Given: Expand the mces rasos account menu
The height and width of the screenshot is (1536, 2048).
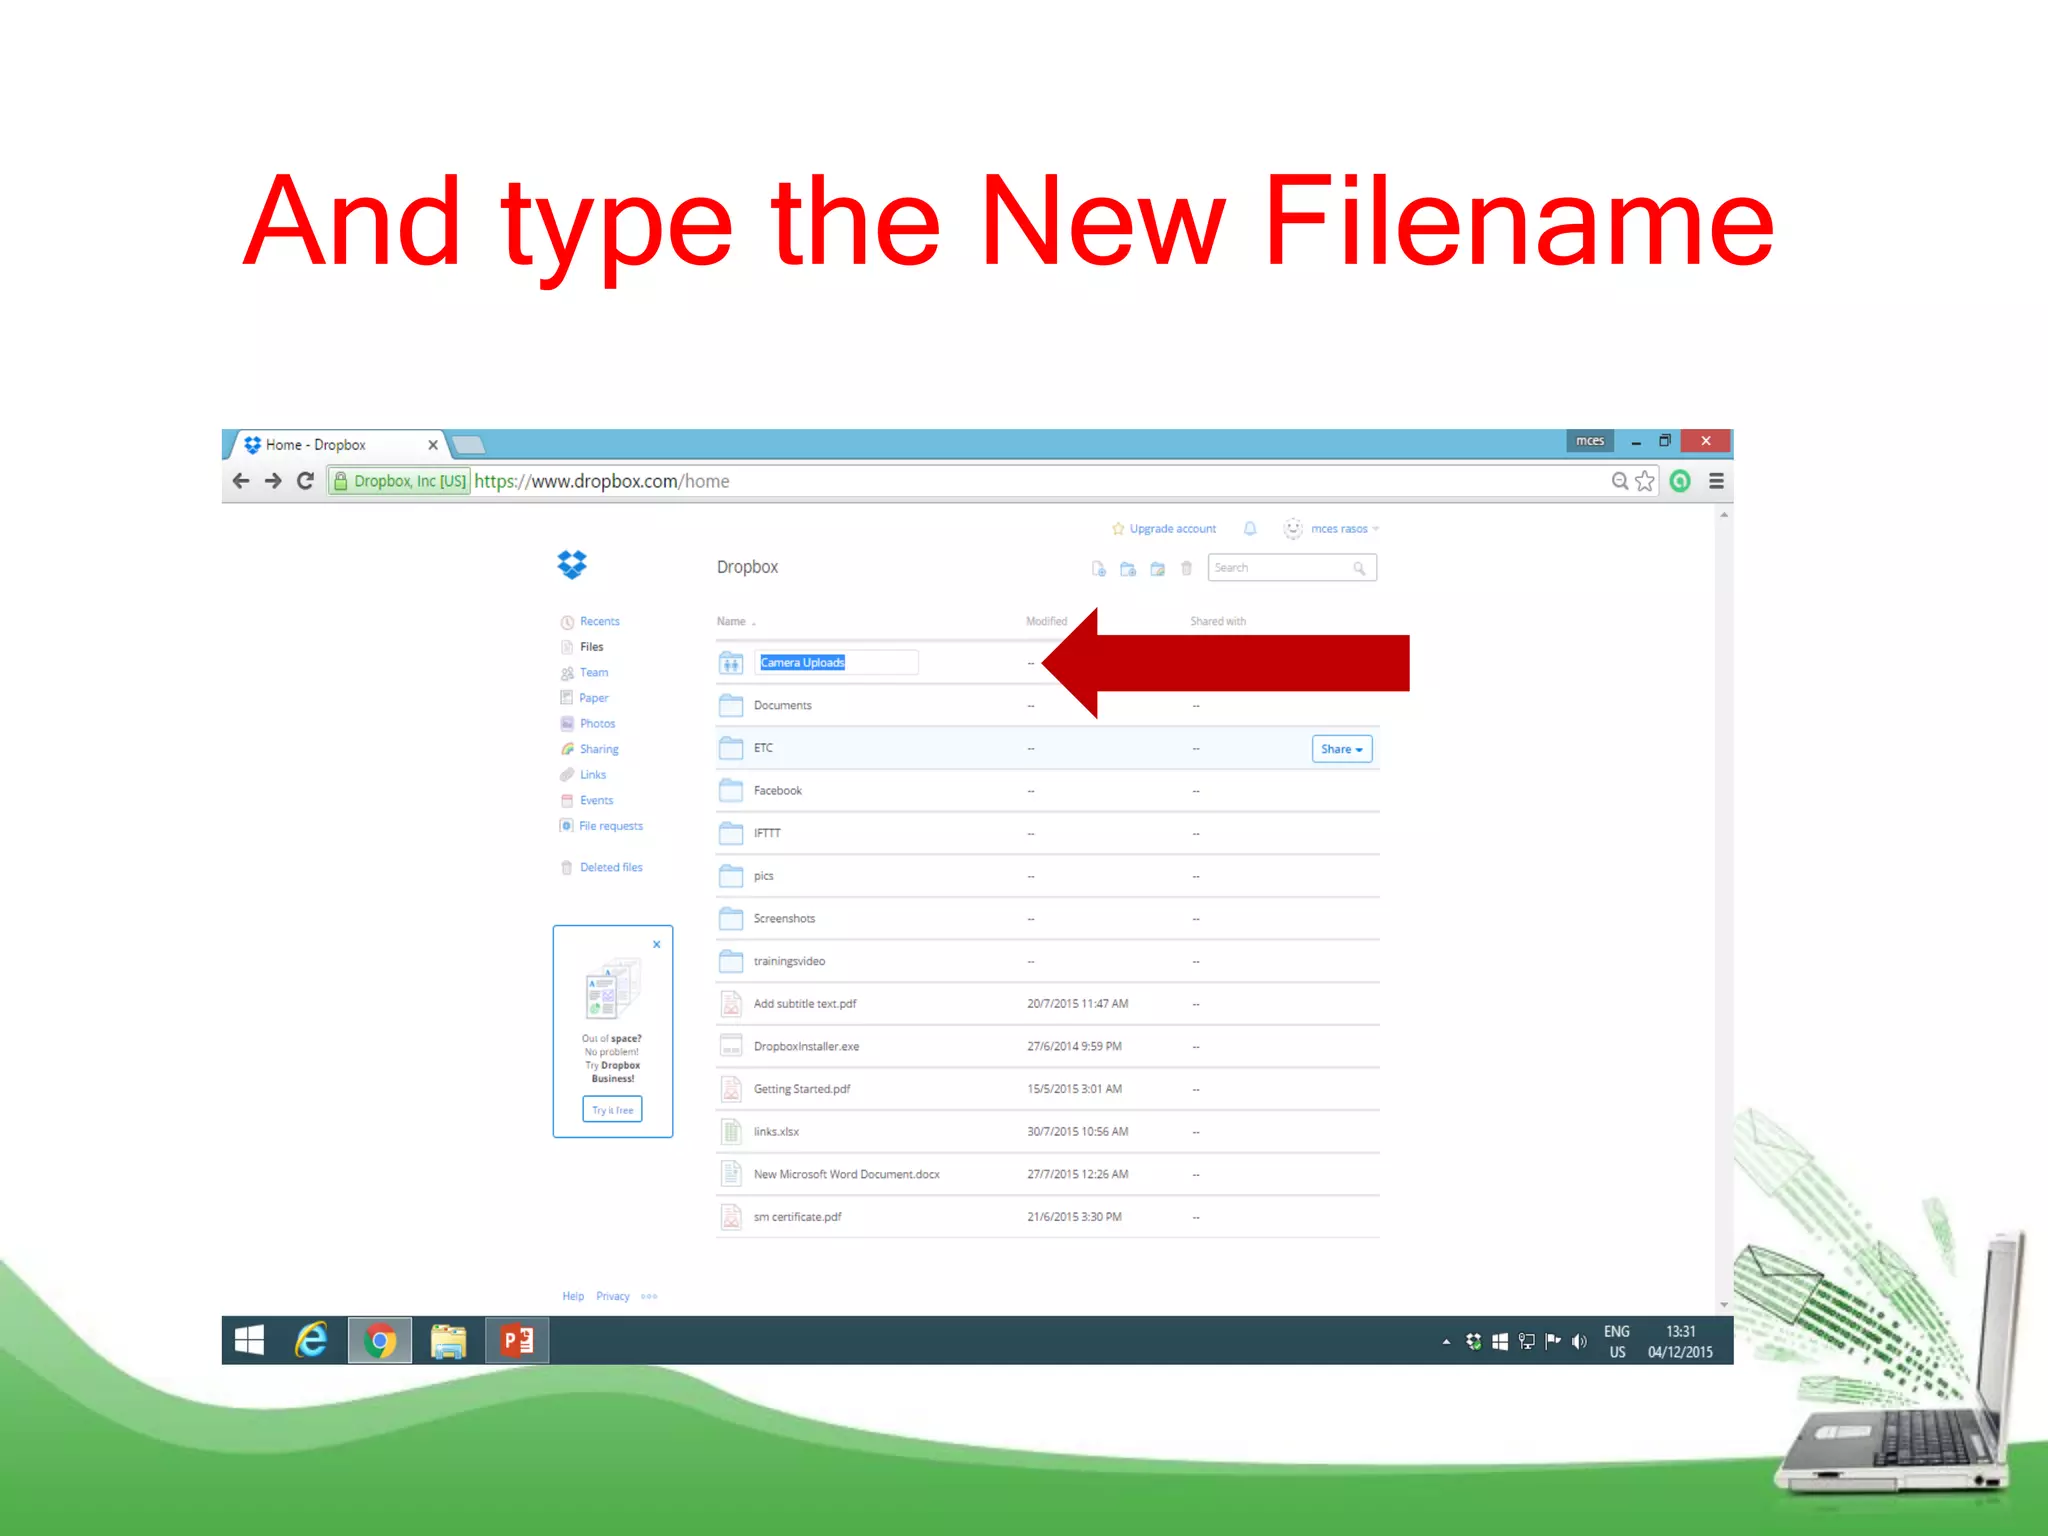Looking at the screenshot, I should [1344, 529].
